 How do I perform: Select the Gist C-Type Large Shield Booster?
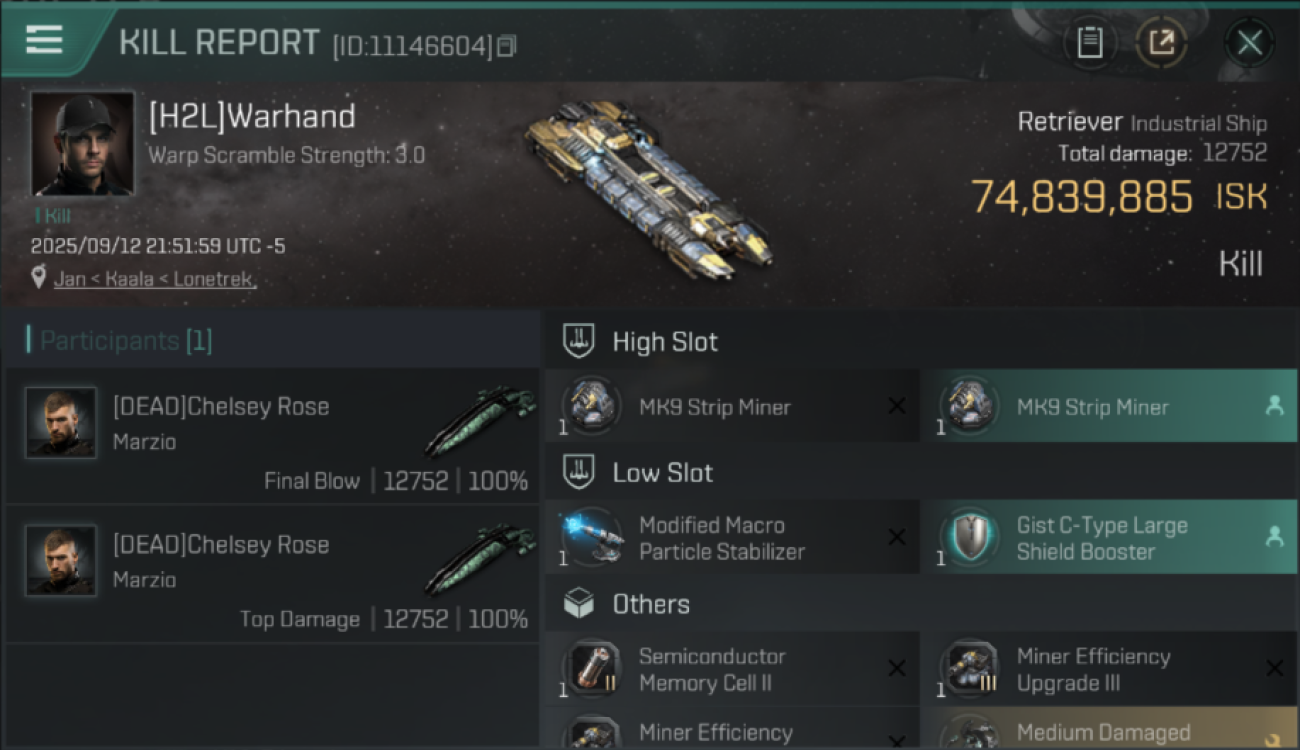coord(1108,538)
